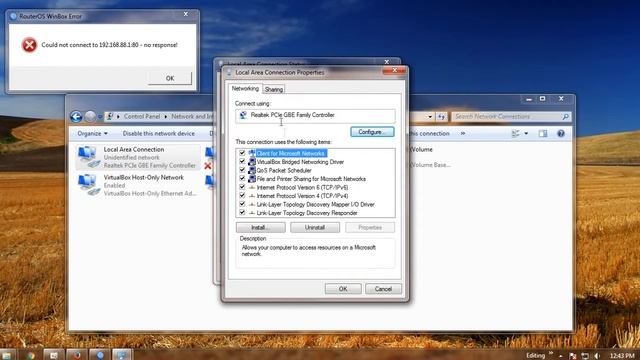Click Control Panel breadcrumb
Screen dimensions: 640x360
(142, 117)
